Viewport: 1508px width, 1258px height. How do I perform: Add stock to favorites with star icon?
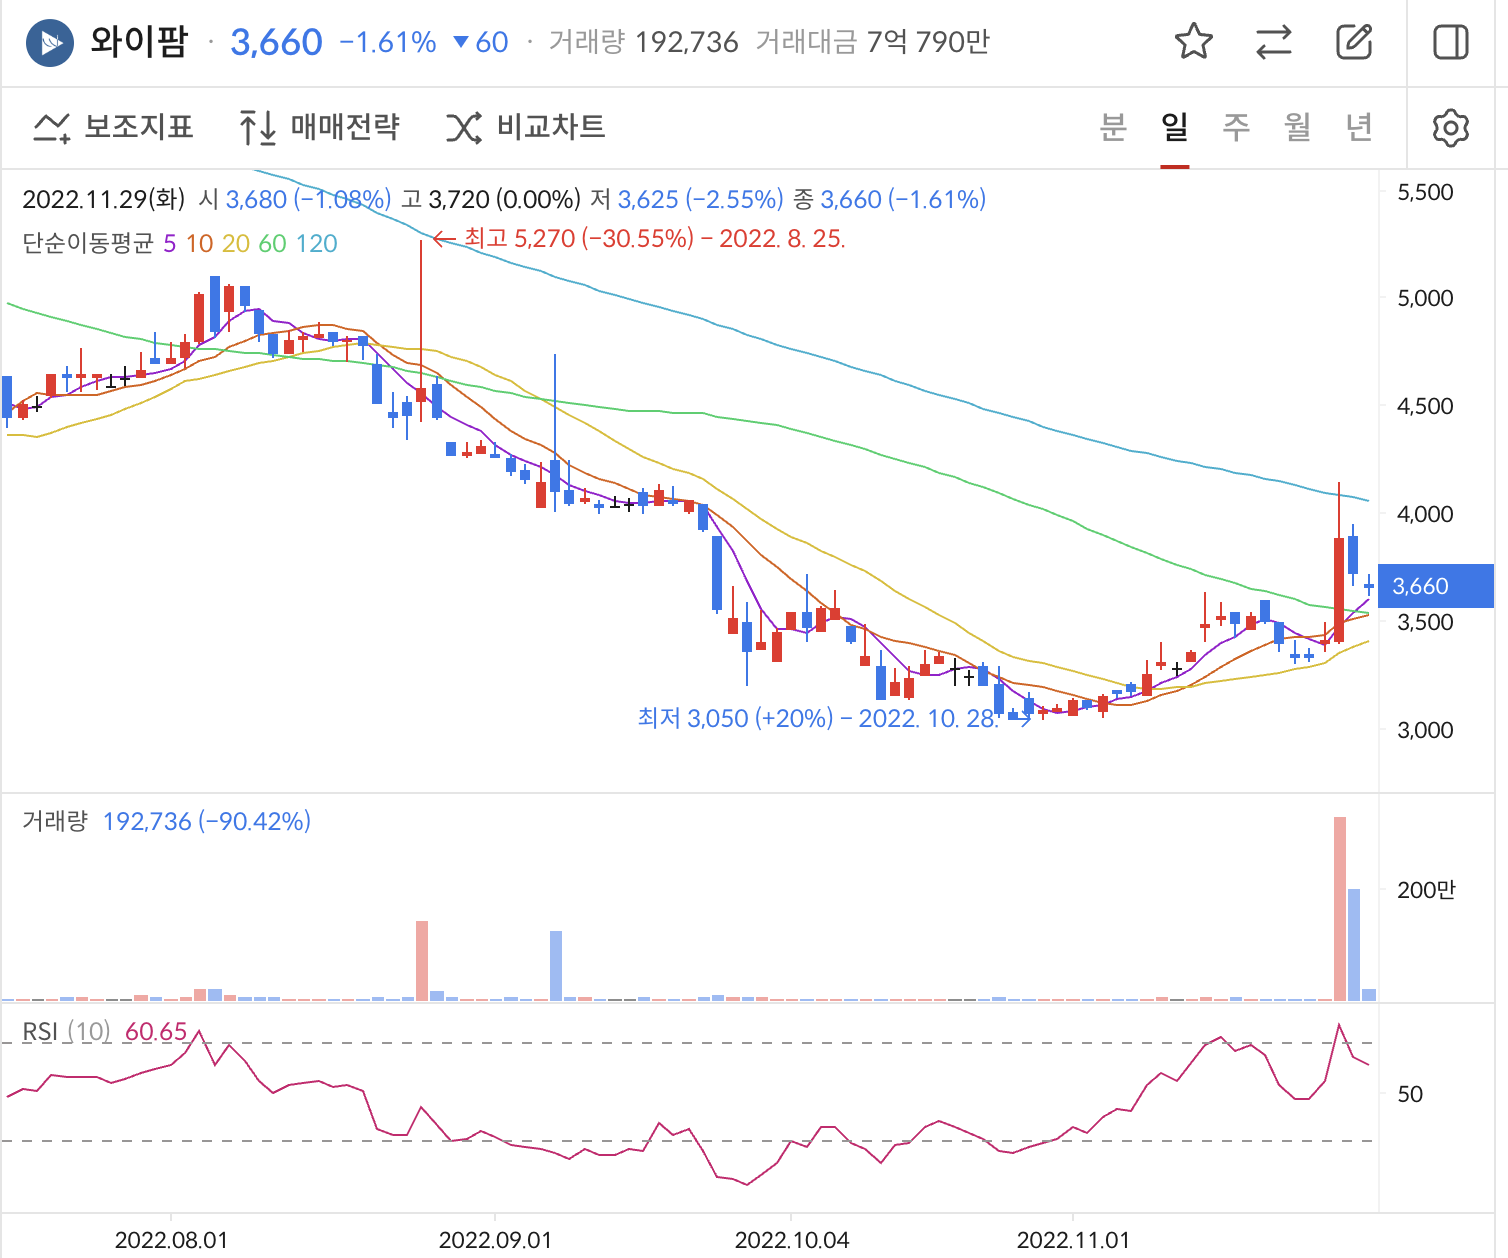(1193, 42)
